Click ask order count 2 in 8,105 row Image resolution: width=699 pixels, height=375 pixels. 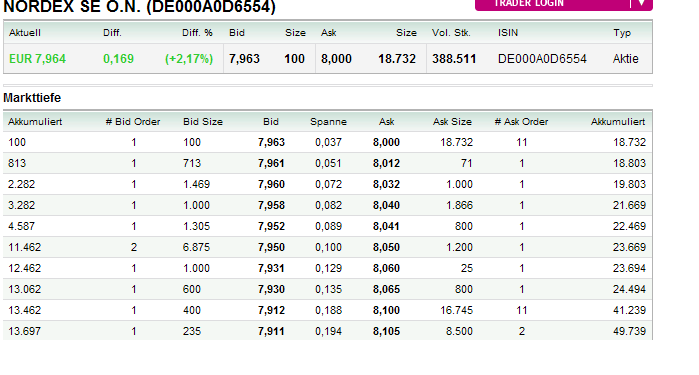pyautogui.click(x=522, y=331)
